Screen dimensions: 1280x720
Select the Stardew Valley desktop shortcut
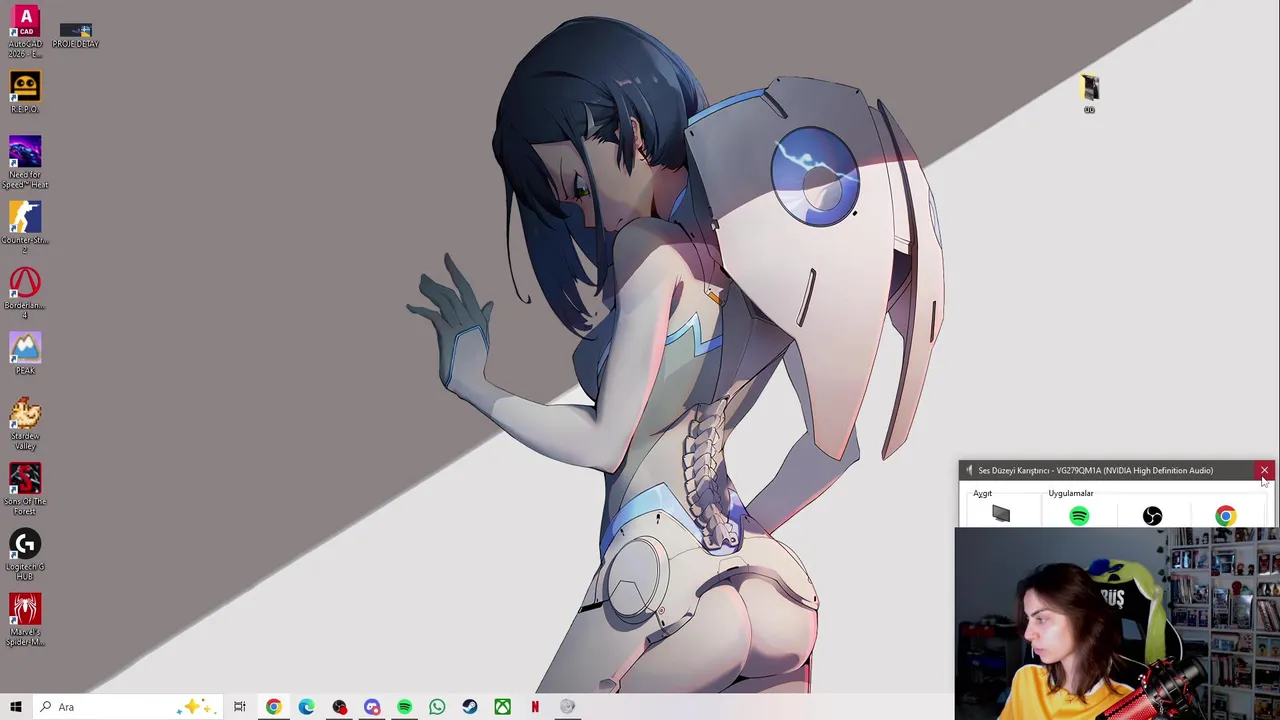[x=25, y=424]
